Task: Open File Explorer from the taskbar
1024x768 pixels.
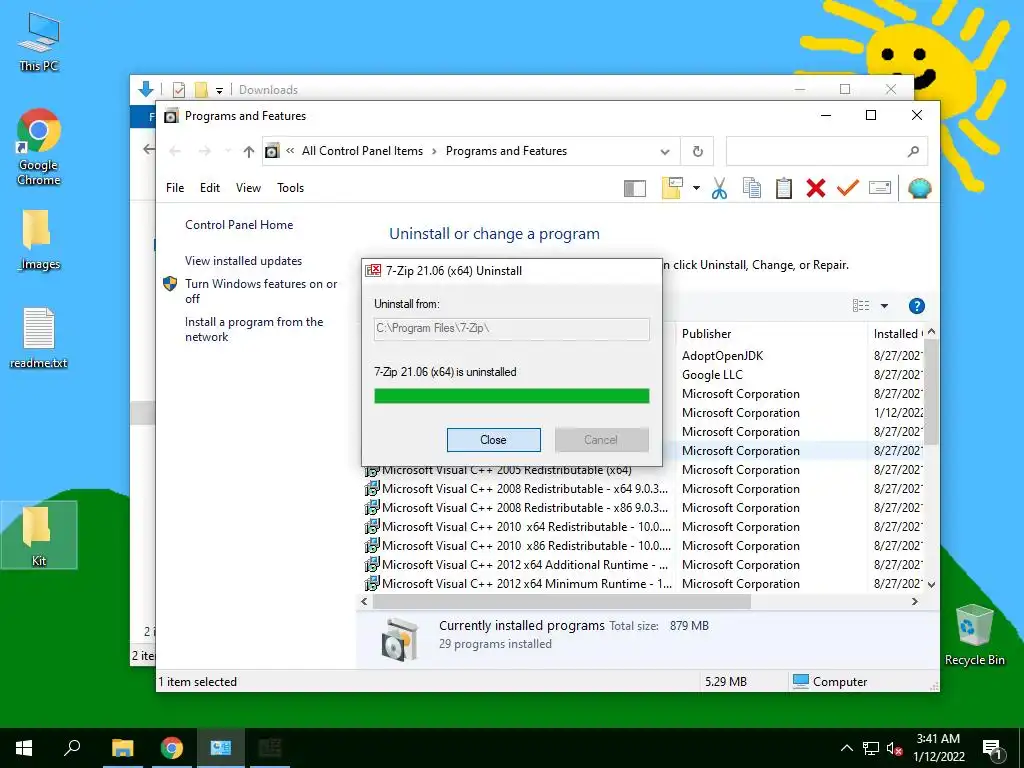Action: click(122, 748)
